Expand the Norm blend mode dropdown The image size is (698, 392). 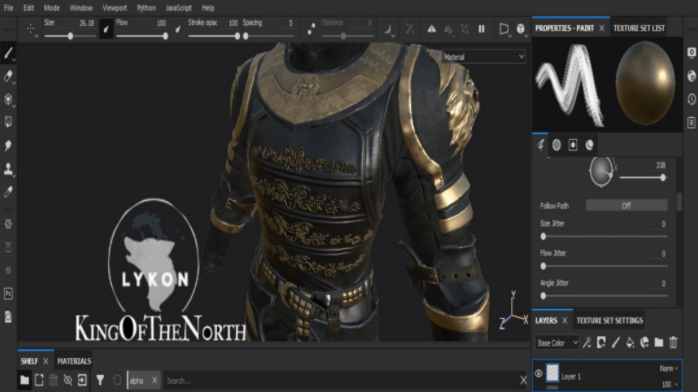(669, 368)
